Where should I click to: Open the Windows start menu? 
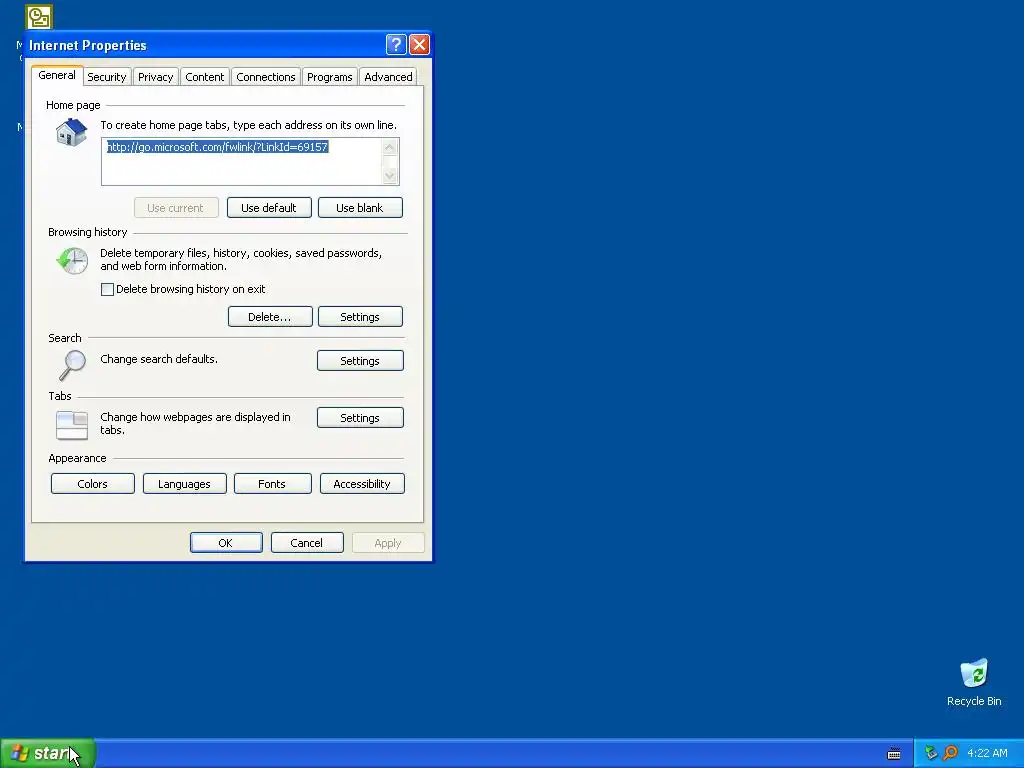(x=48, y=753)
